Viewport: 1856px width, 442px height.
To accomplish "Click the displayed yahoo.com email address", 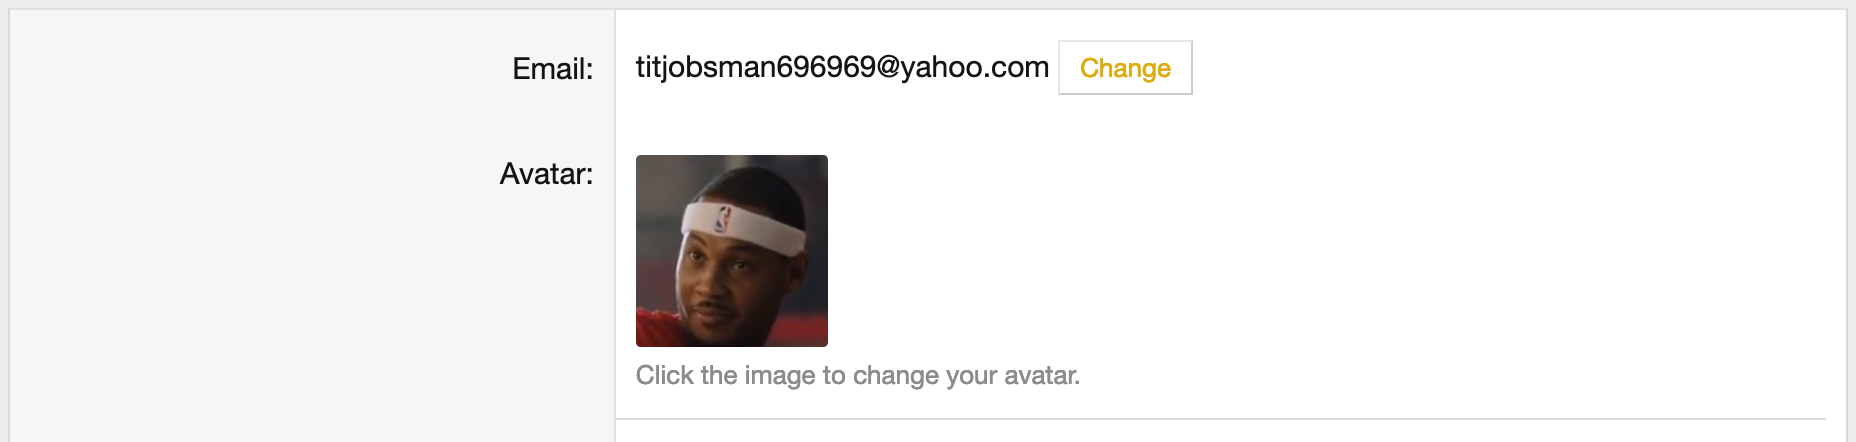I will click(x=842, y=67).
